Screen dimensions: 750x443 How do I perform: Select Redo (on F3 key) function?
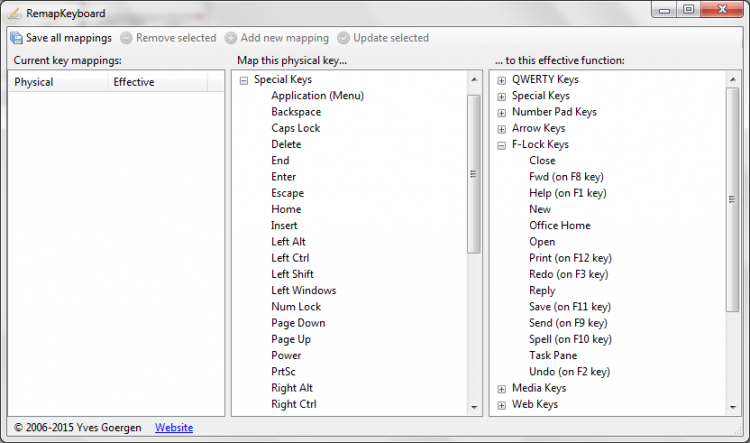(x=569, y=275)
